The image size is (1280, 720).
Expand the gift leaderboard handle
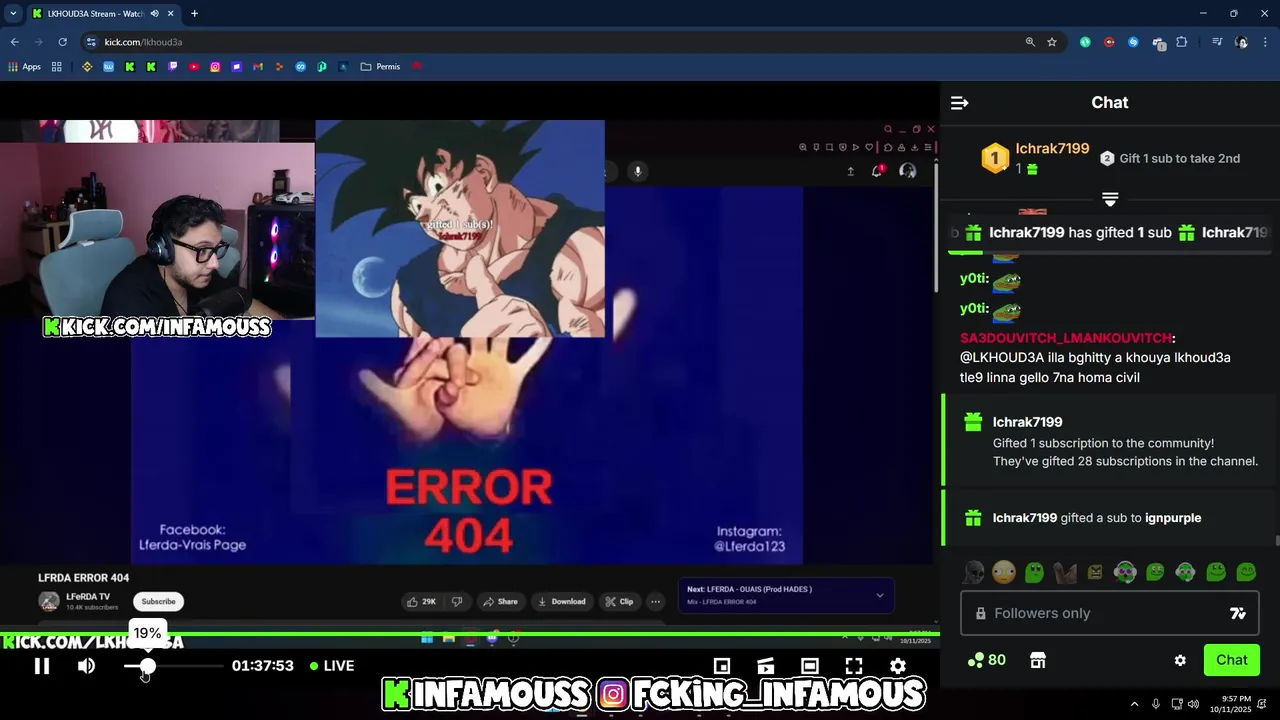click(1110, 199)
